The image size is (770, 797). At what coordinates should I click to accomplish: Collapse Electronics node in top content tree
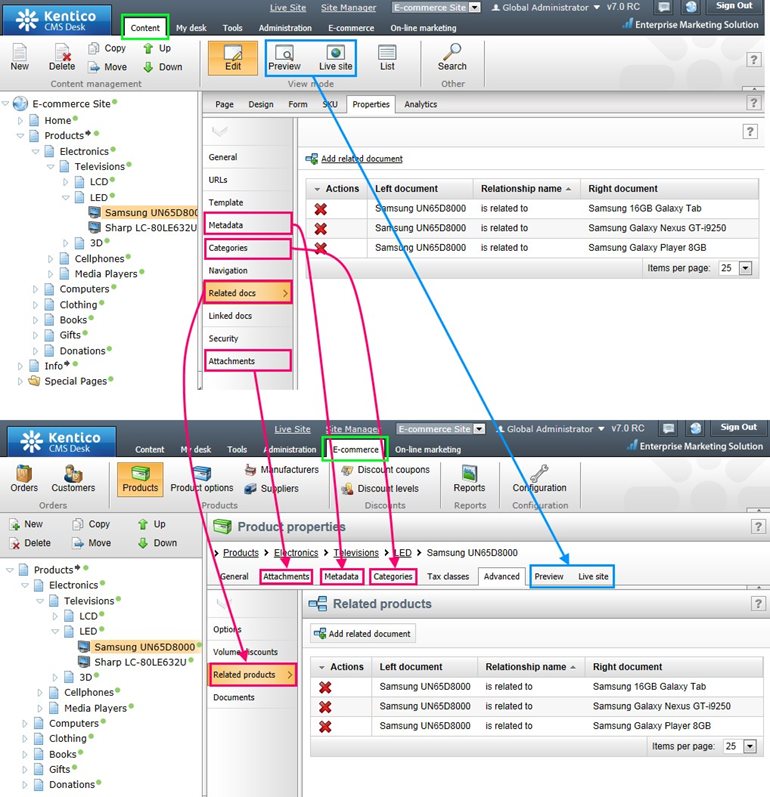tap(36, 151)
